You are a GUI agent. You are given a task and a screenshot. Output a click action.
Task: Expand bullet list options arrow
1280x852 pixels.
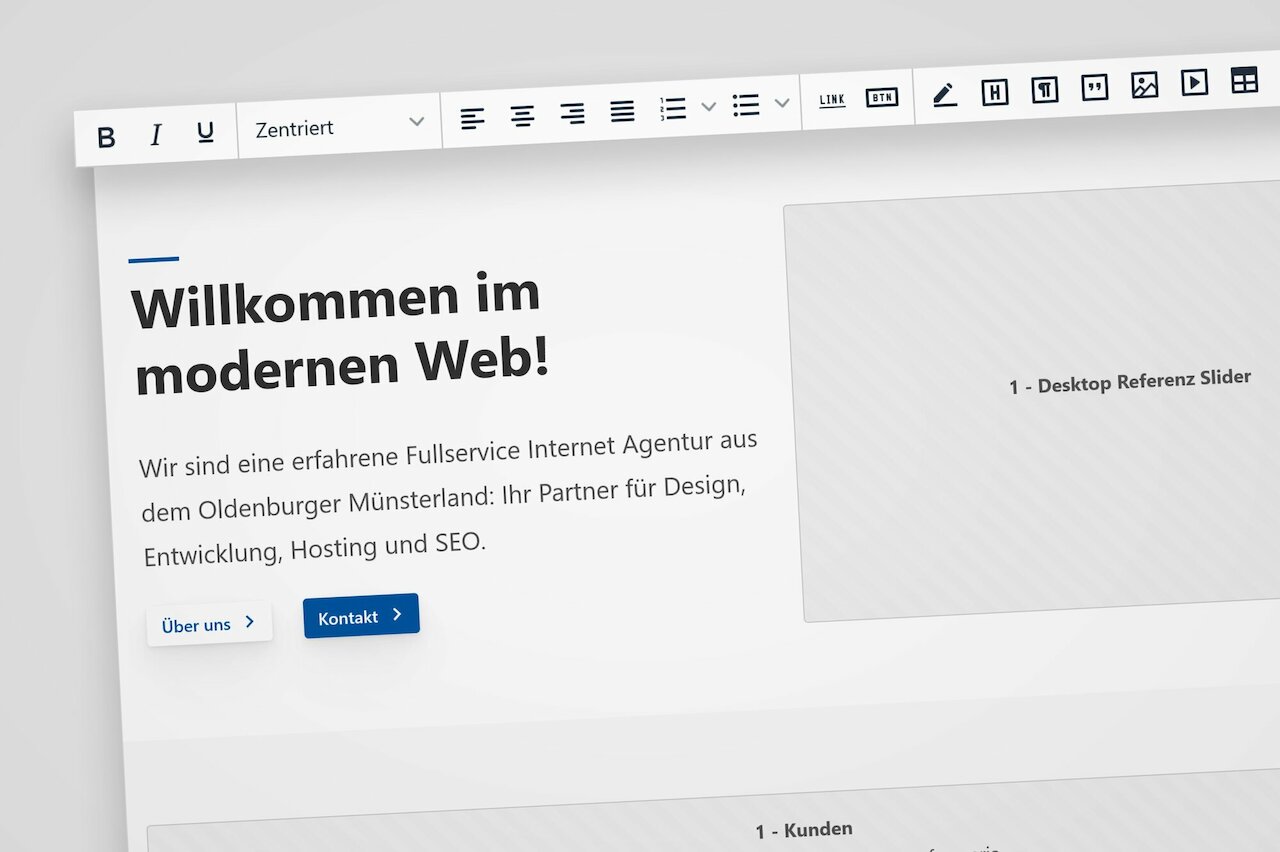click(782, 102)
